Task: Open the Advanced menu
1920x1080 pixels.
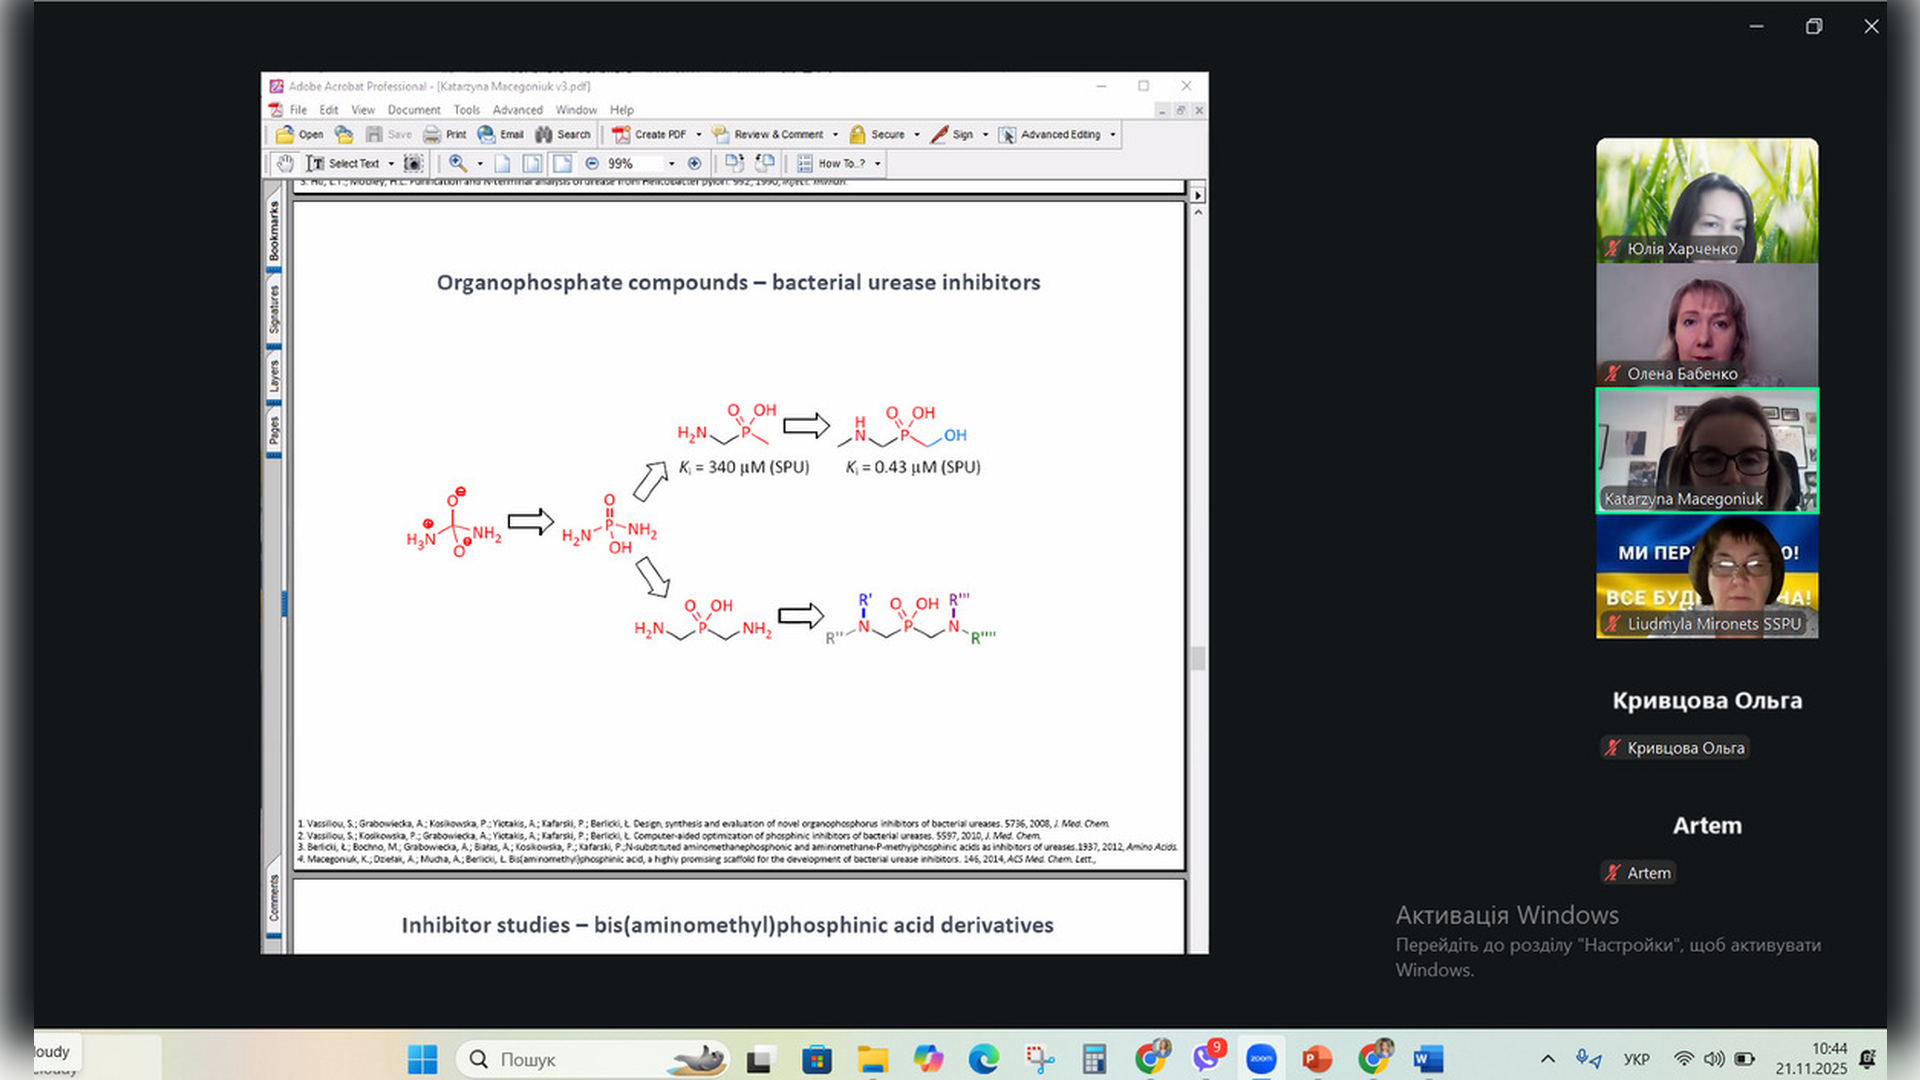Action: coord(517,110)
